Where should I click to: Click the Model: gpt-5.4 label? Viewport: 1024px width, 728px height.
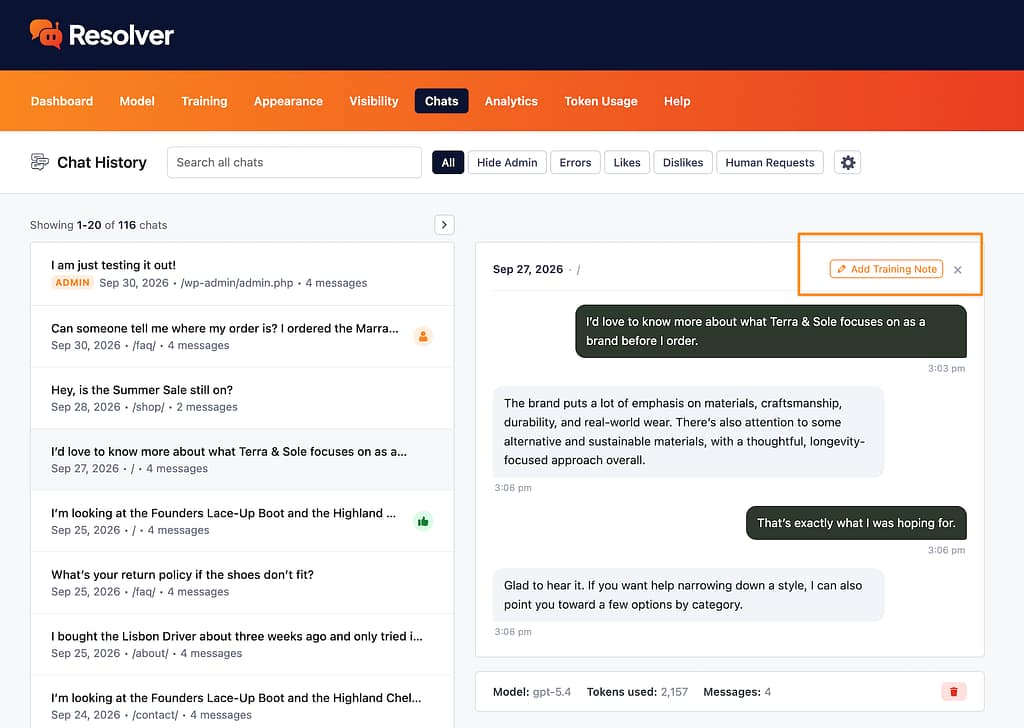click(x=532, y=692)
